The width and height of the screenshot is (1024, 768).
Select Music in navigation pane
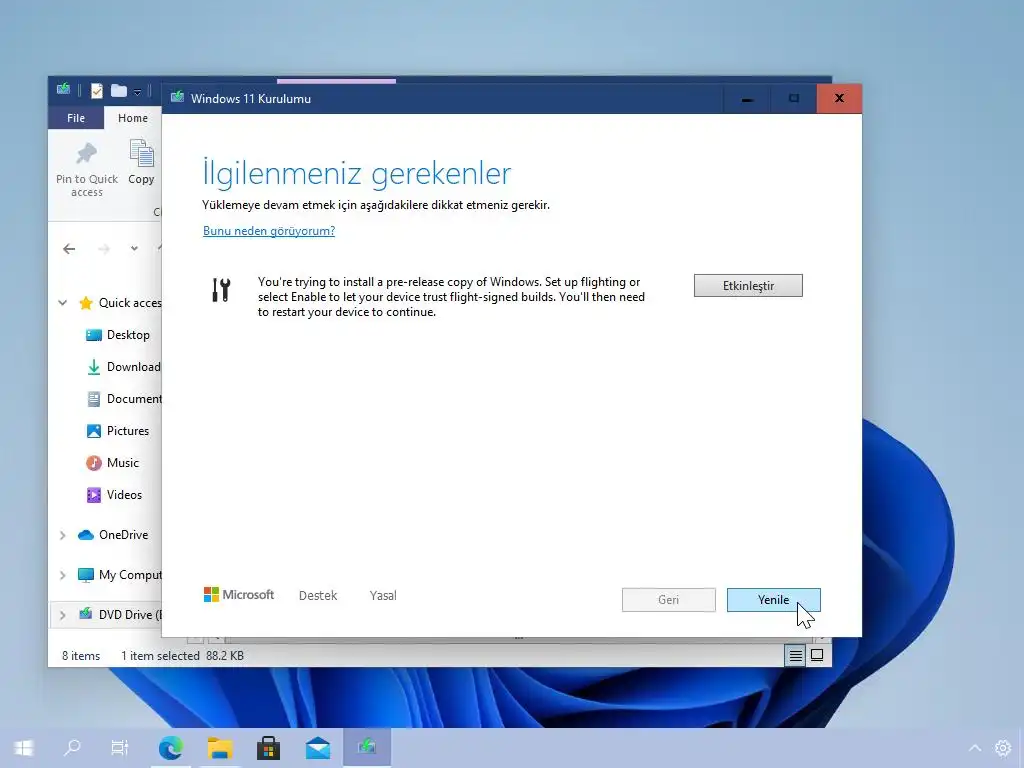pos(112,463)
